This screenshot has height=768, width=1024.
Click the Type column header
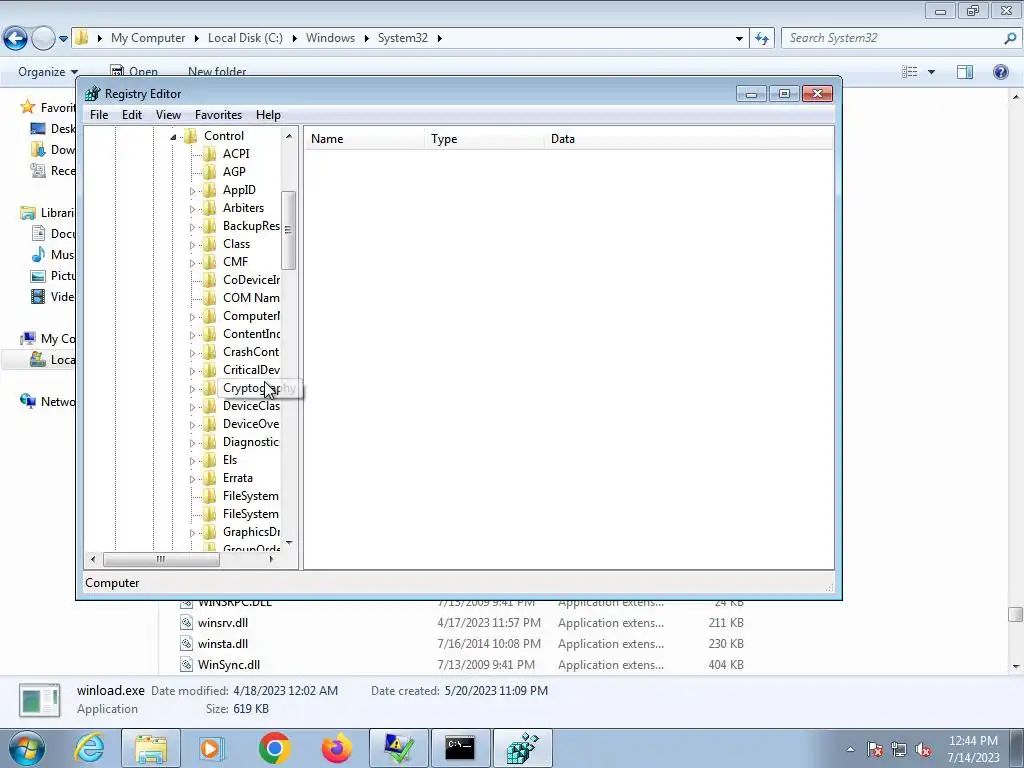pyautogui.click(x=484, y=139)
